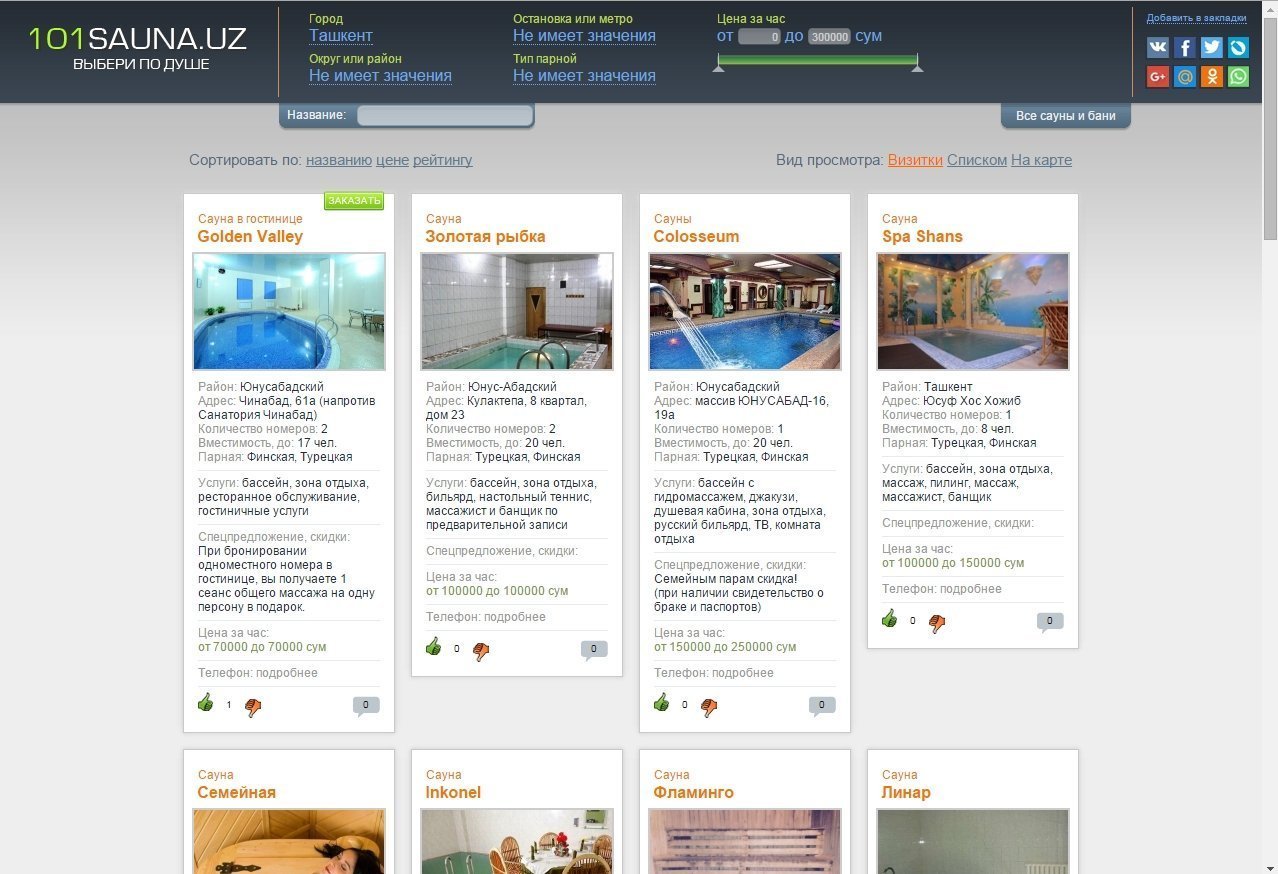1278x874 pixels.
Task: Share the page on LiveJournal
Action: [x=1238, y=47]
